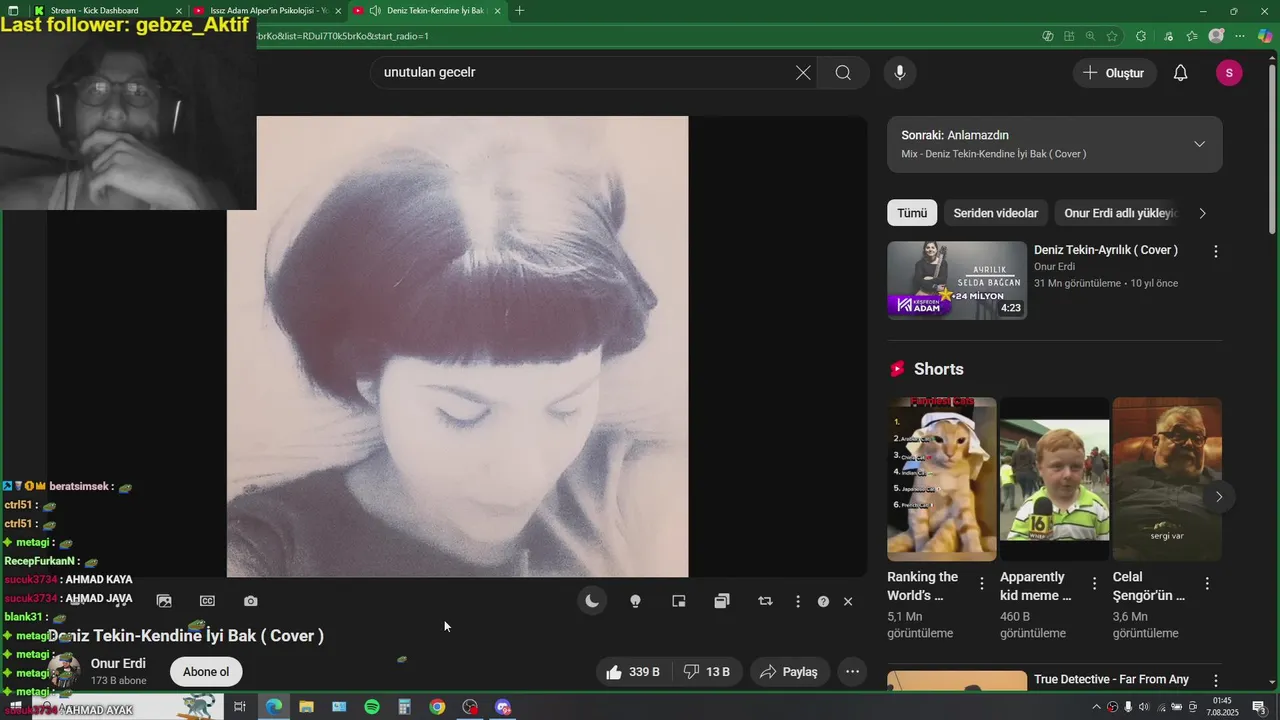Image resolution: width=1280 pixels, height=720 pixels.
Task: Share the video with the Paylaş button
Action: 789,672
